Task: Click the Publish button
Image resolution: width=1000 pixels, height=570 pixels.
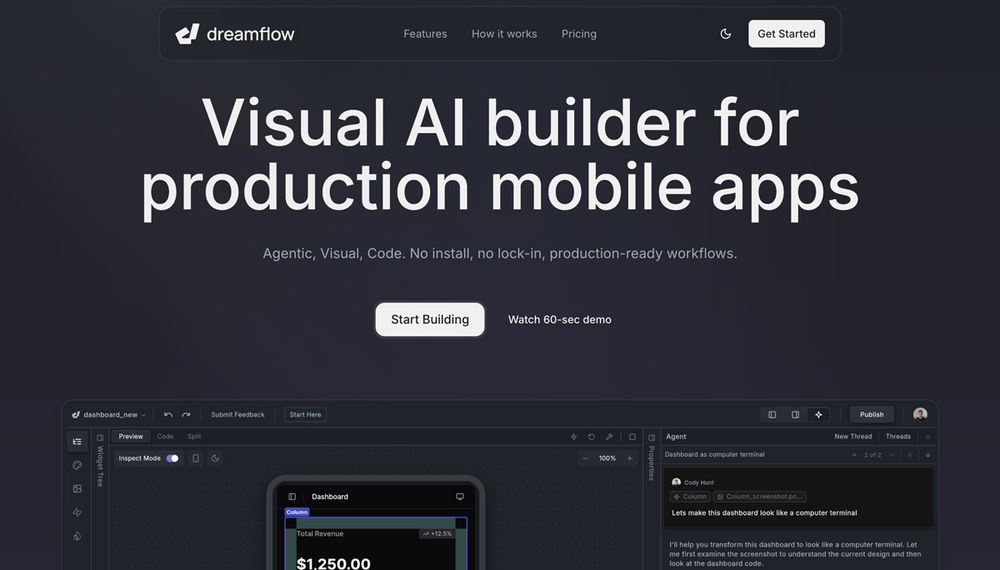Action: tap(871, 414)
